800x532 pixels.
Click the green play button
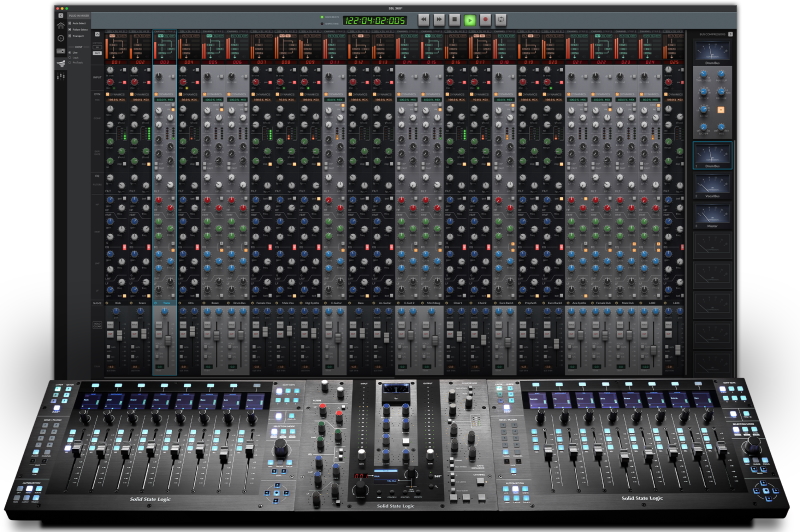(x=470, y=20)
